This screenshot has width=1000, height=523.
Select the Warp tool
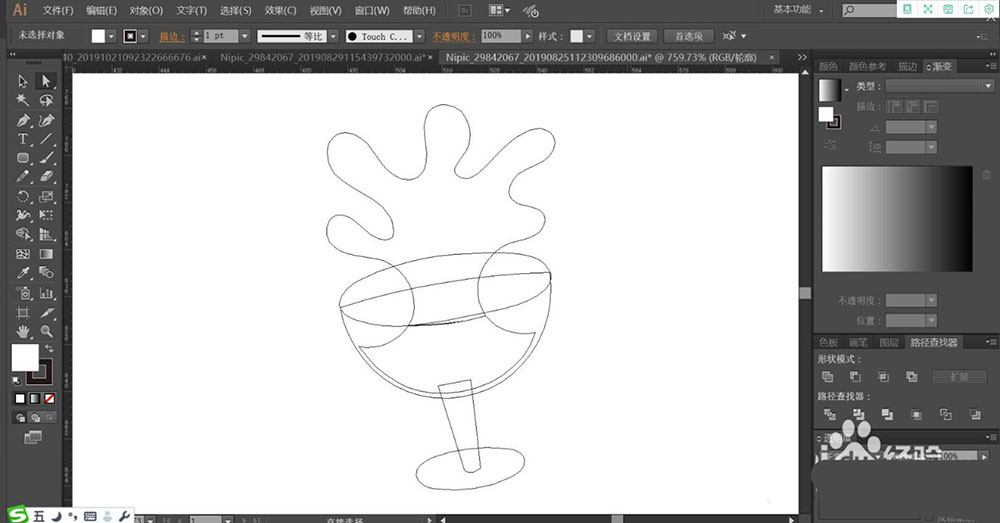point(23,216)
